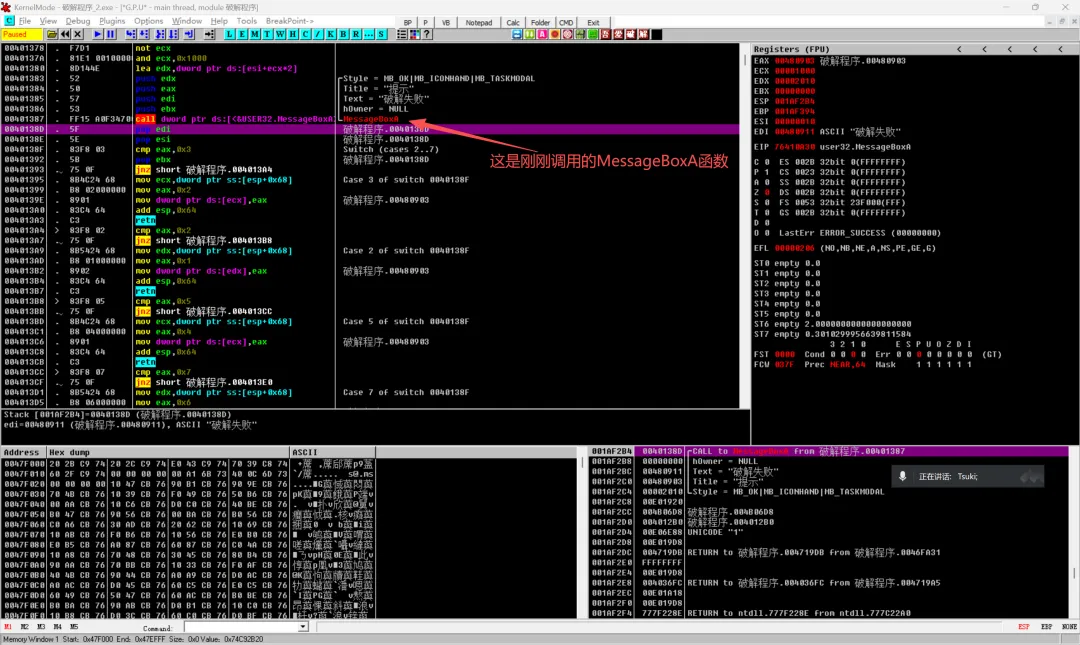Close the debugged program with X icon

click(x=78, y=34)
